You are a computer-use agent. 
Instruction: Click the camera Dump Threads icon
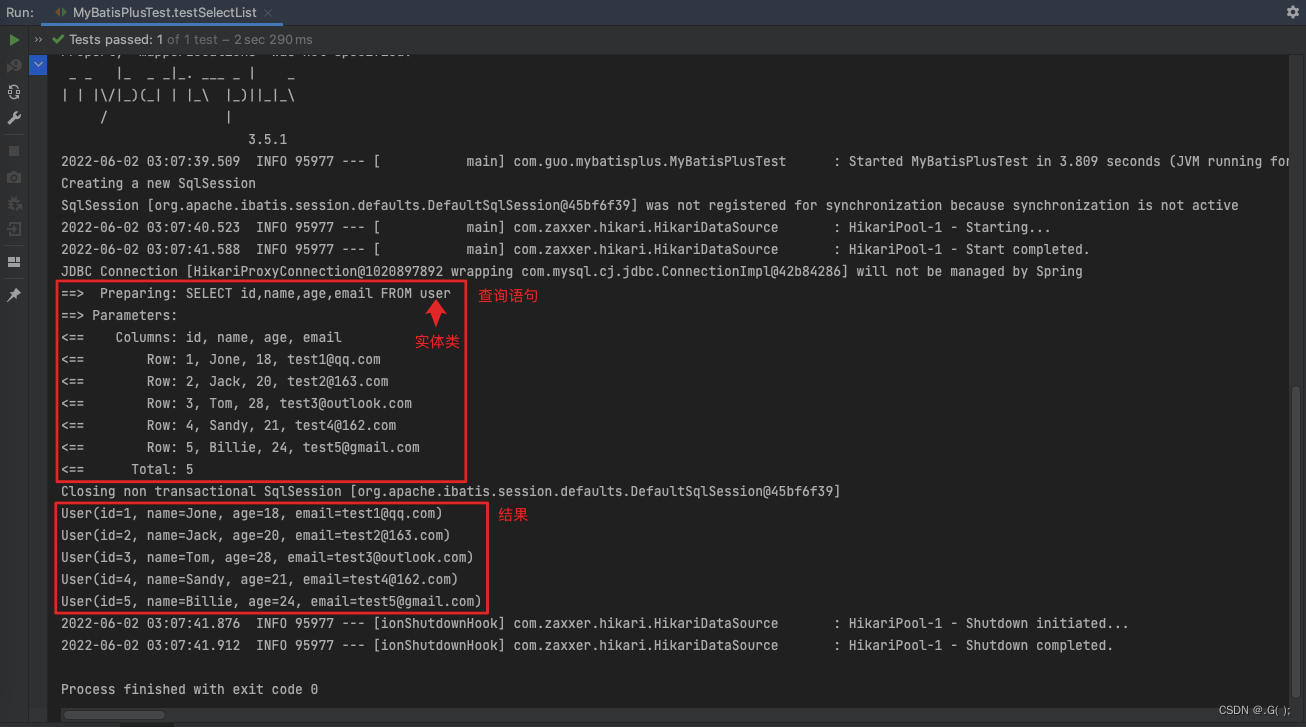coord(14,177)
